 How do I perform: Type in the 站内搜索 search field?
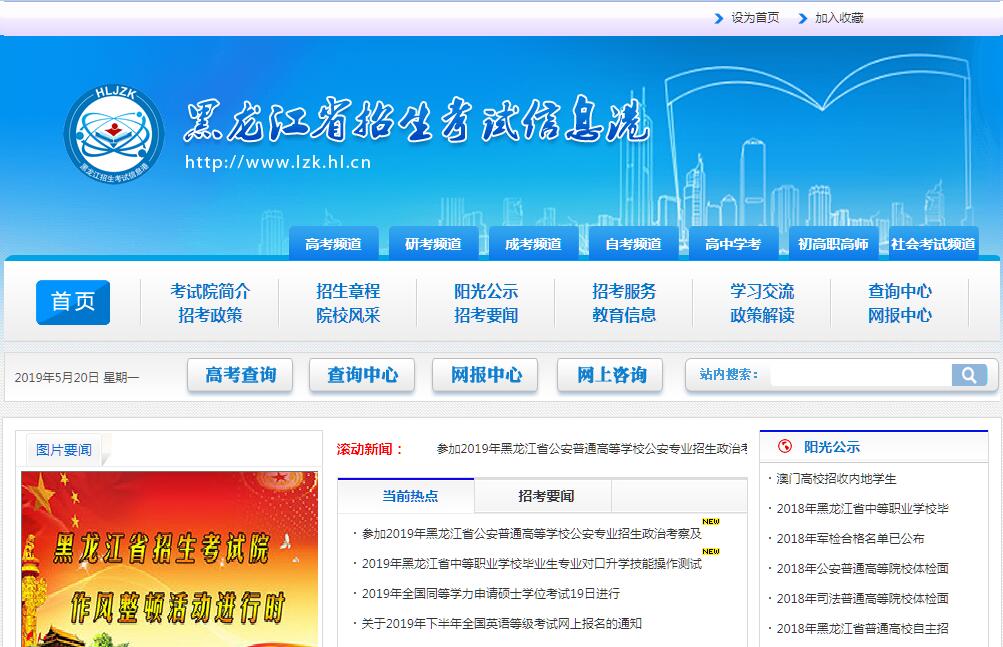click(x=860, y=375)
